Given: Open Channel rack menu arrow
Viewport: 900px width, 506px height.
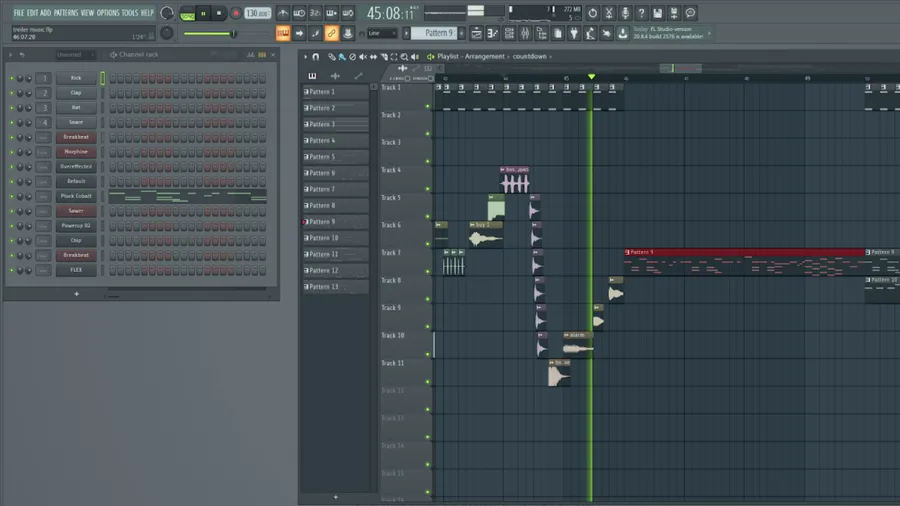Looking at the screenshot, I should tap(10, 55).
